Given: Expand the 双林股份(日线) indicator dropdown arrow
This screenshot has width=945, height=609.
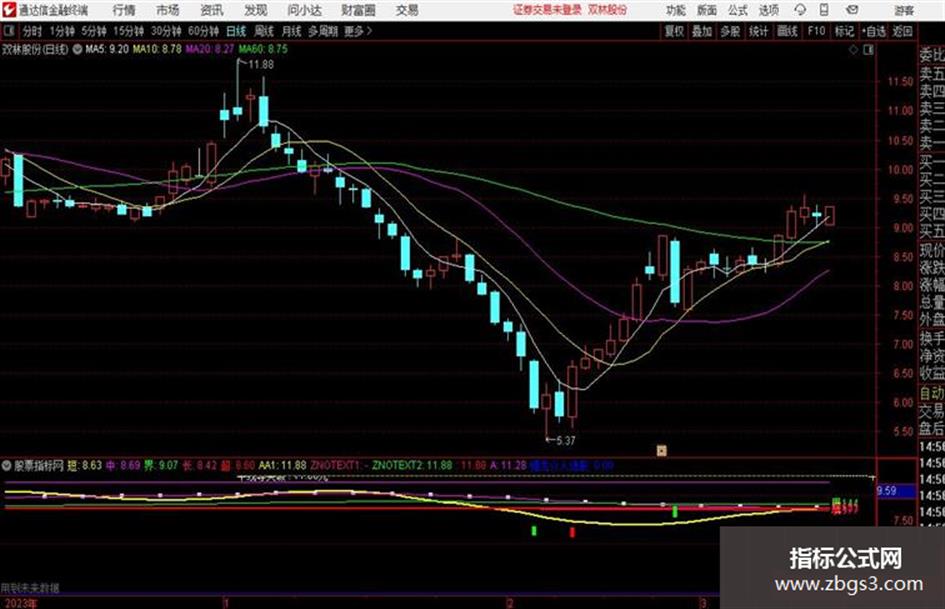Looking at the screenshot, I should (x=77, y=49).
